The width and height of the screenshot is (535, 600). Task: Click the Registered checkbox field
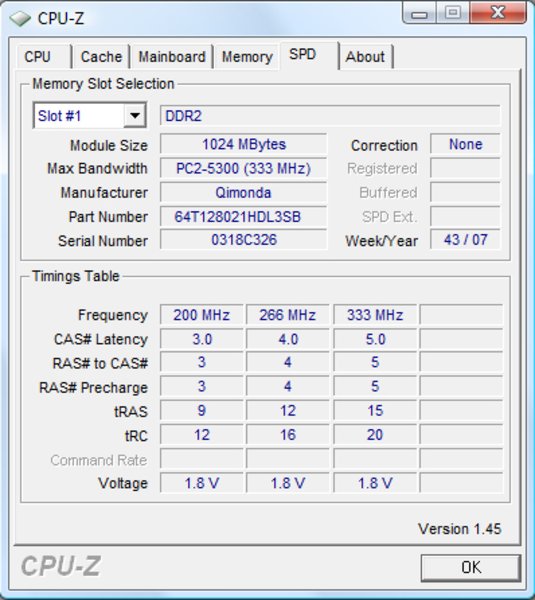click(465, 168)
